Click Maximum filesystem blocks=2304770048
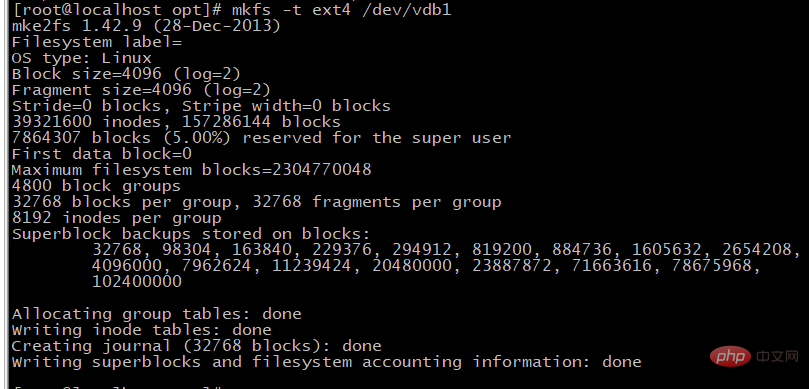 (191, 170)
